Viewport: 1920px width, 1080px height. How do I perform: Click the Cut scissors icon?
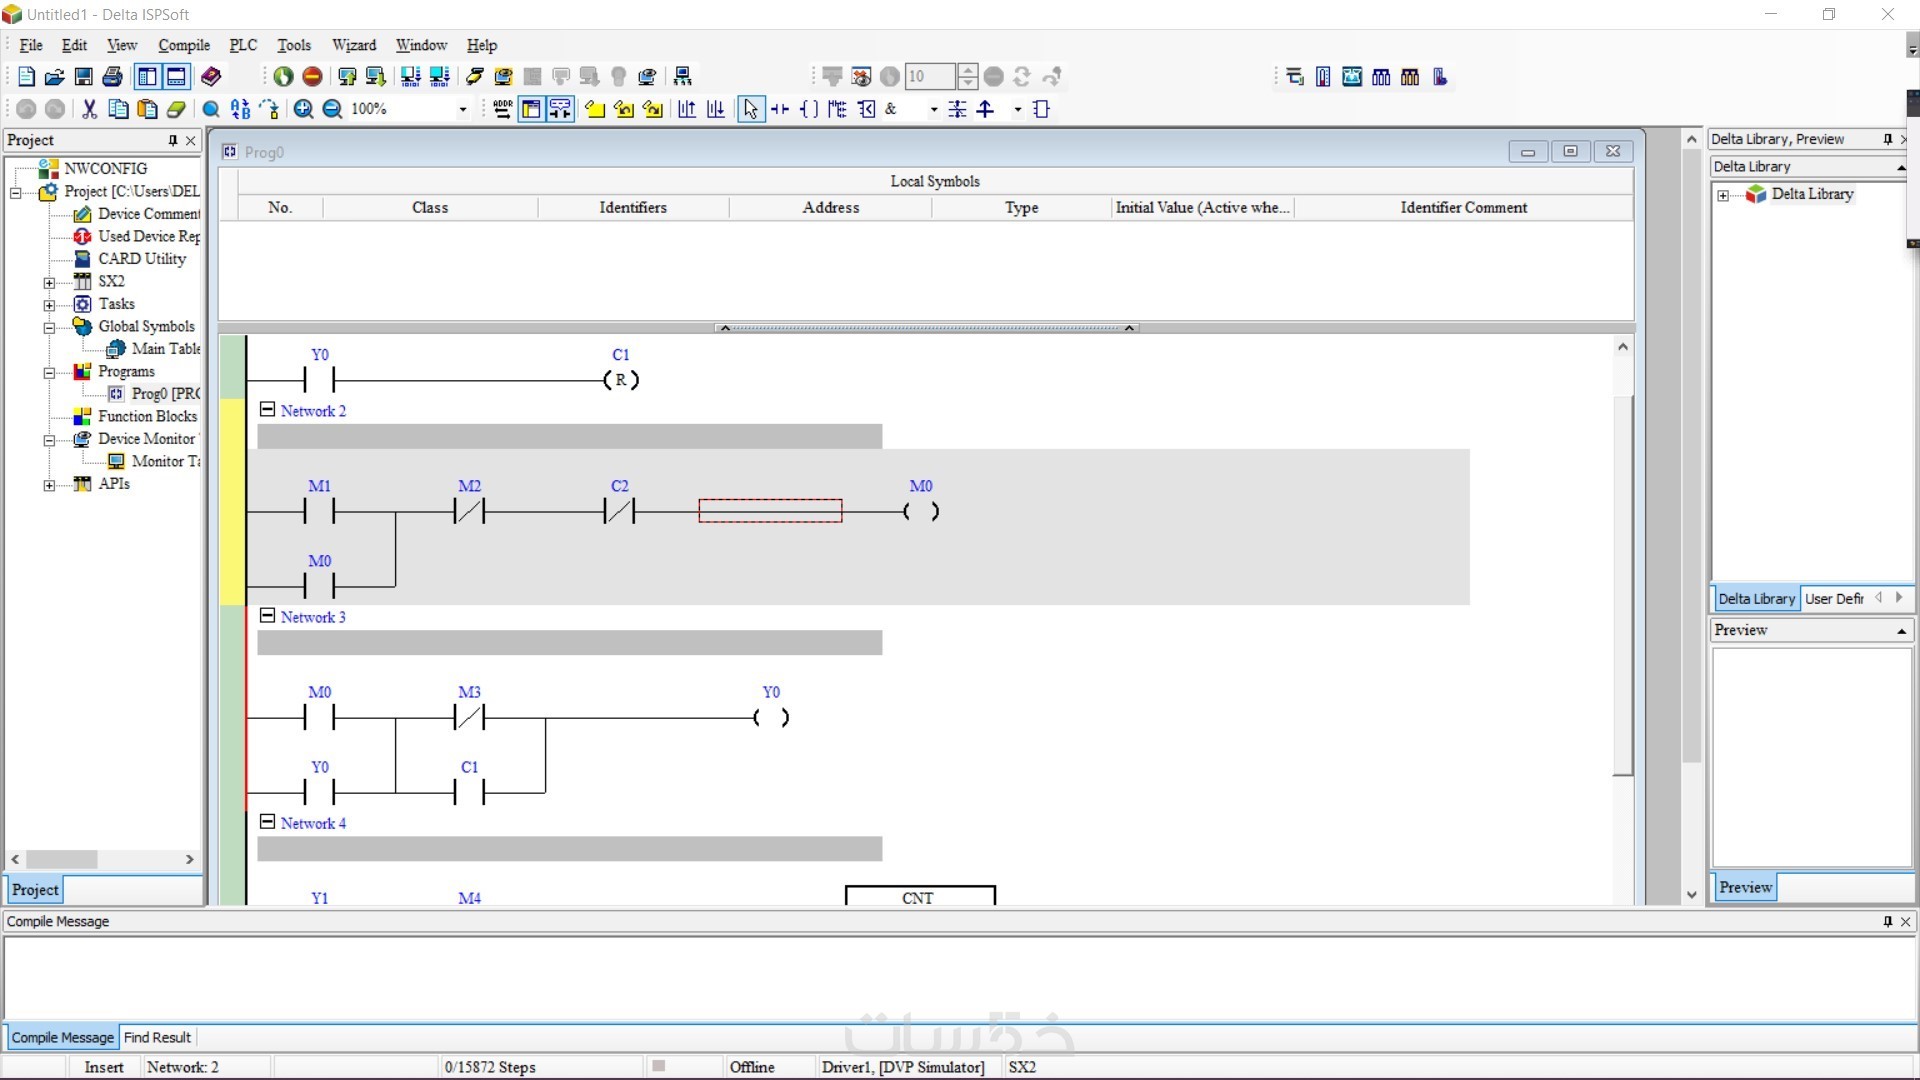point(89,109)
